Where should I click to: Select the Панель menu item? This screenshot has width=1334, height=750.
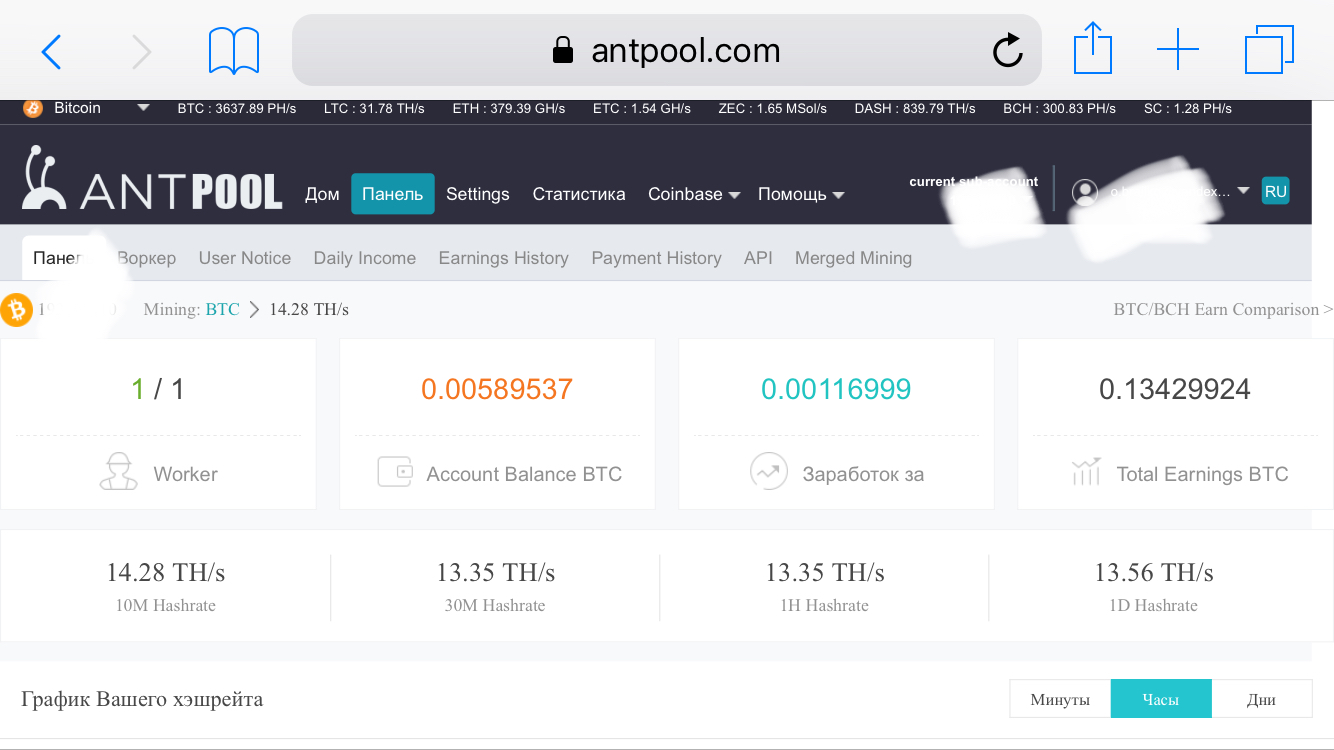[392, 194]
